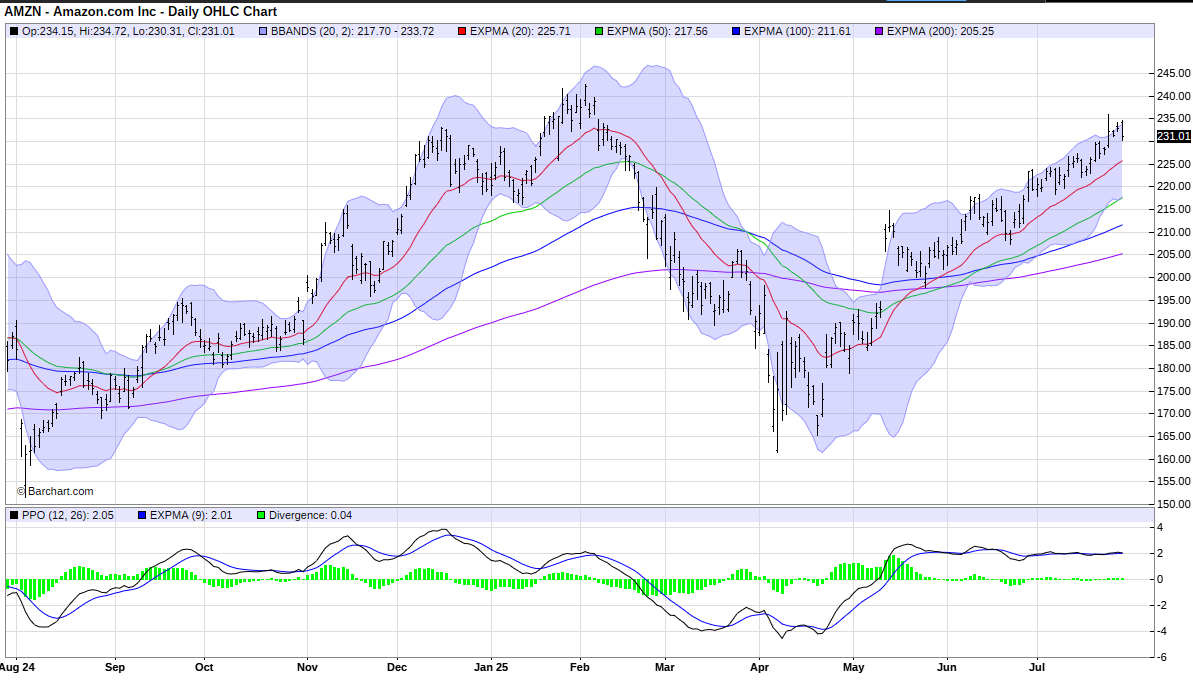Click the 170.00 price axis label

(x=1173, y=413)
